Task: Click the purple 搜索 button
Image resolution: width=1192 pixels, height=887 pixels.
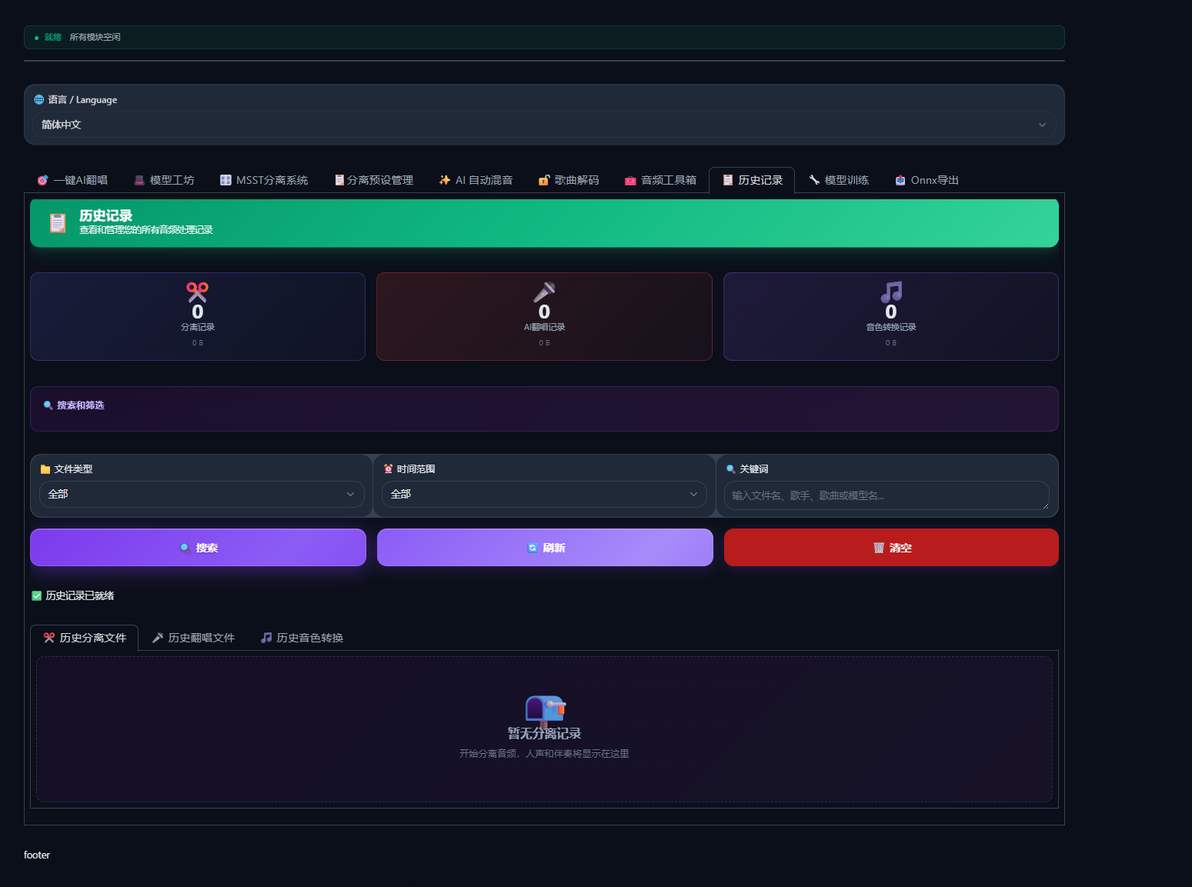Action: (198, 547)
